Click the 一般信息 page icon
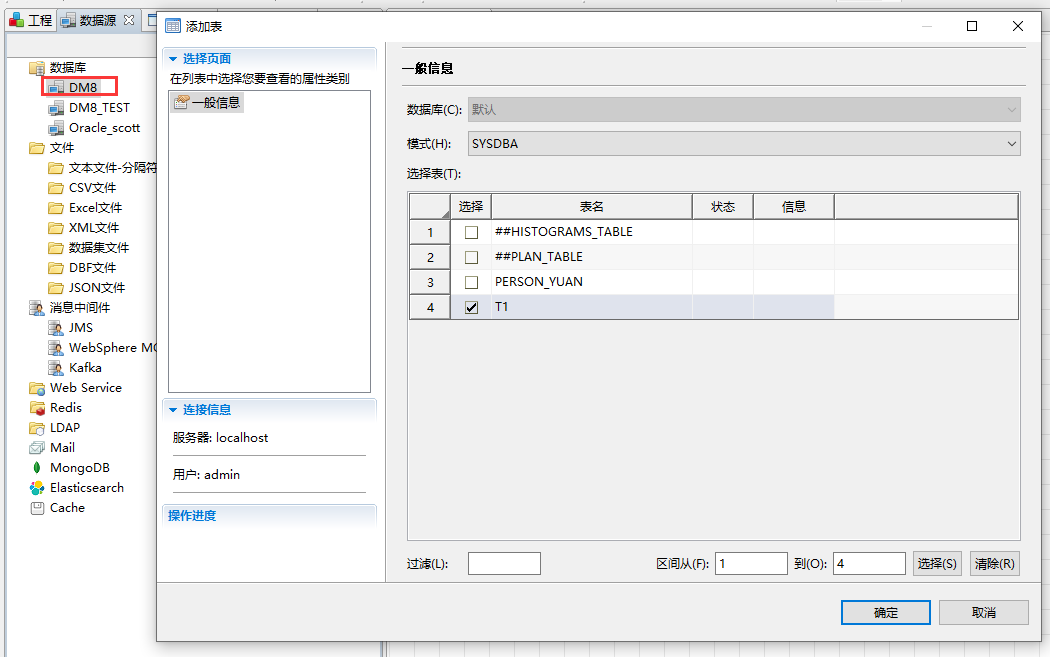Image resolution: width=1050 pixels, height=657 pixels. pos(181,102)
